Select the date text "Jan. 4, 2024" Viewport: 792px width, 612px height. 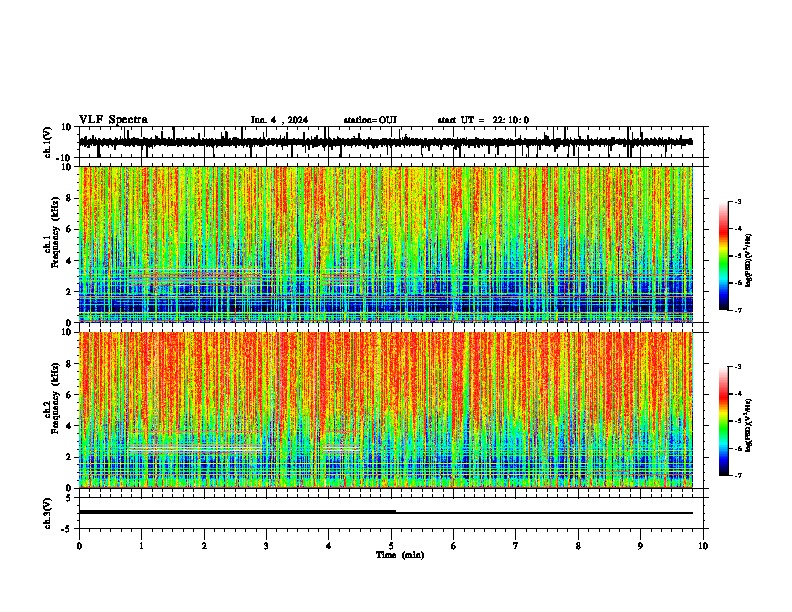(x=279, y=120)
